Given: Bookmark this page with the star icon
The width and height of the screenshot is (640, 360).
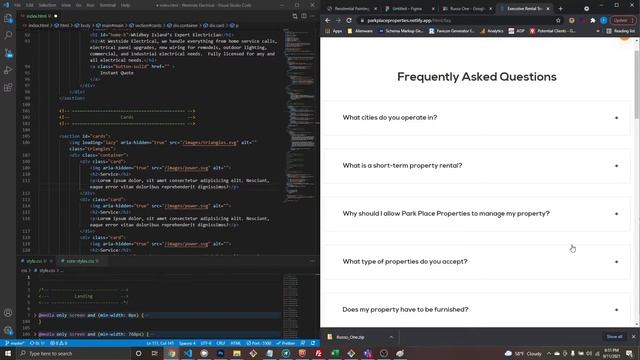Looking at the screenshot, I should (558, 20).
